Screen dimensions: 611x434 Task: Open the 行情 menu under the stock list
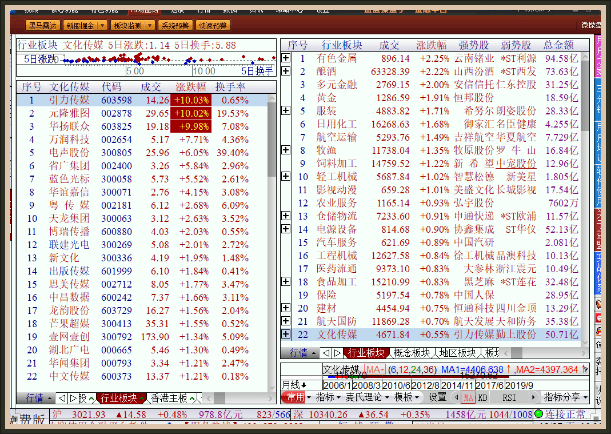click(38, 399)
